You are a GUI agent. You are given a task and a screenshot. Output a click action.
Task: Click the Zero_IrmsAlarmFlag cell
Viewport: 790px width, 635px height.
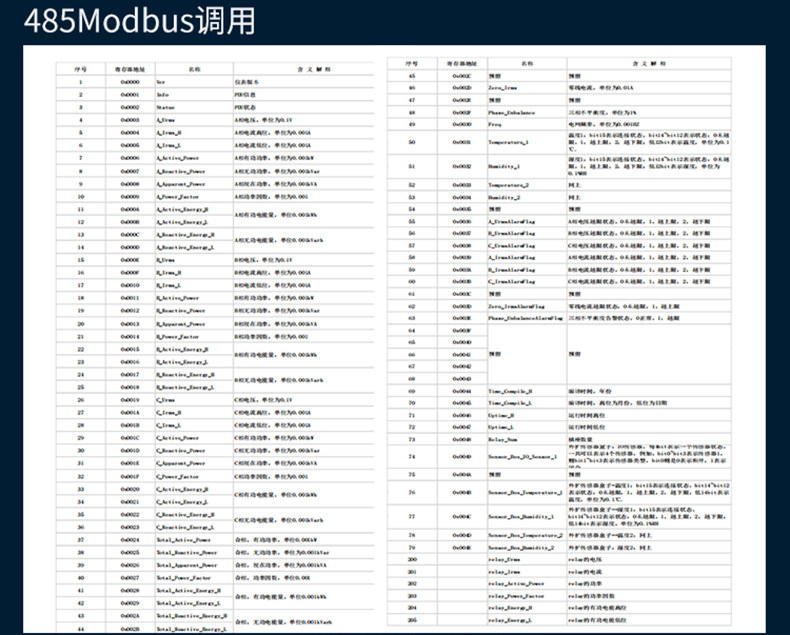[516, 306]
